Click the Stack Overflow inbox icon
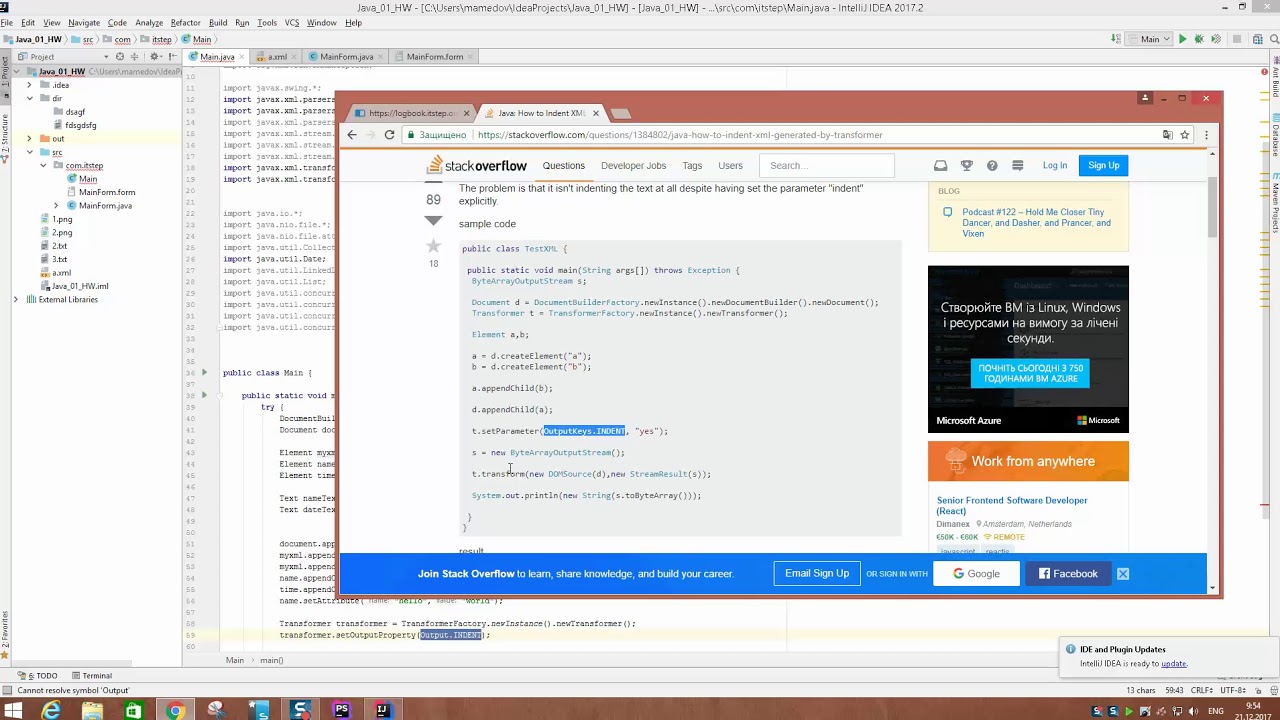The height and width of the screenshot is (720, 1280). point(940,166)
